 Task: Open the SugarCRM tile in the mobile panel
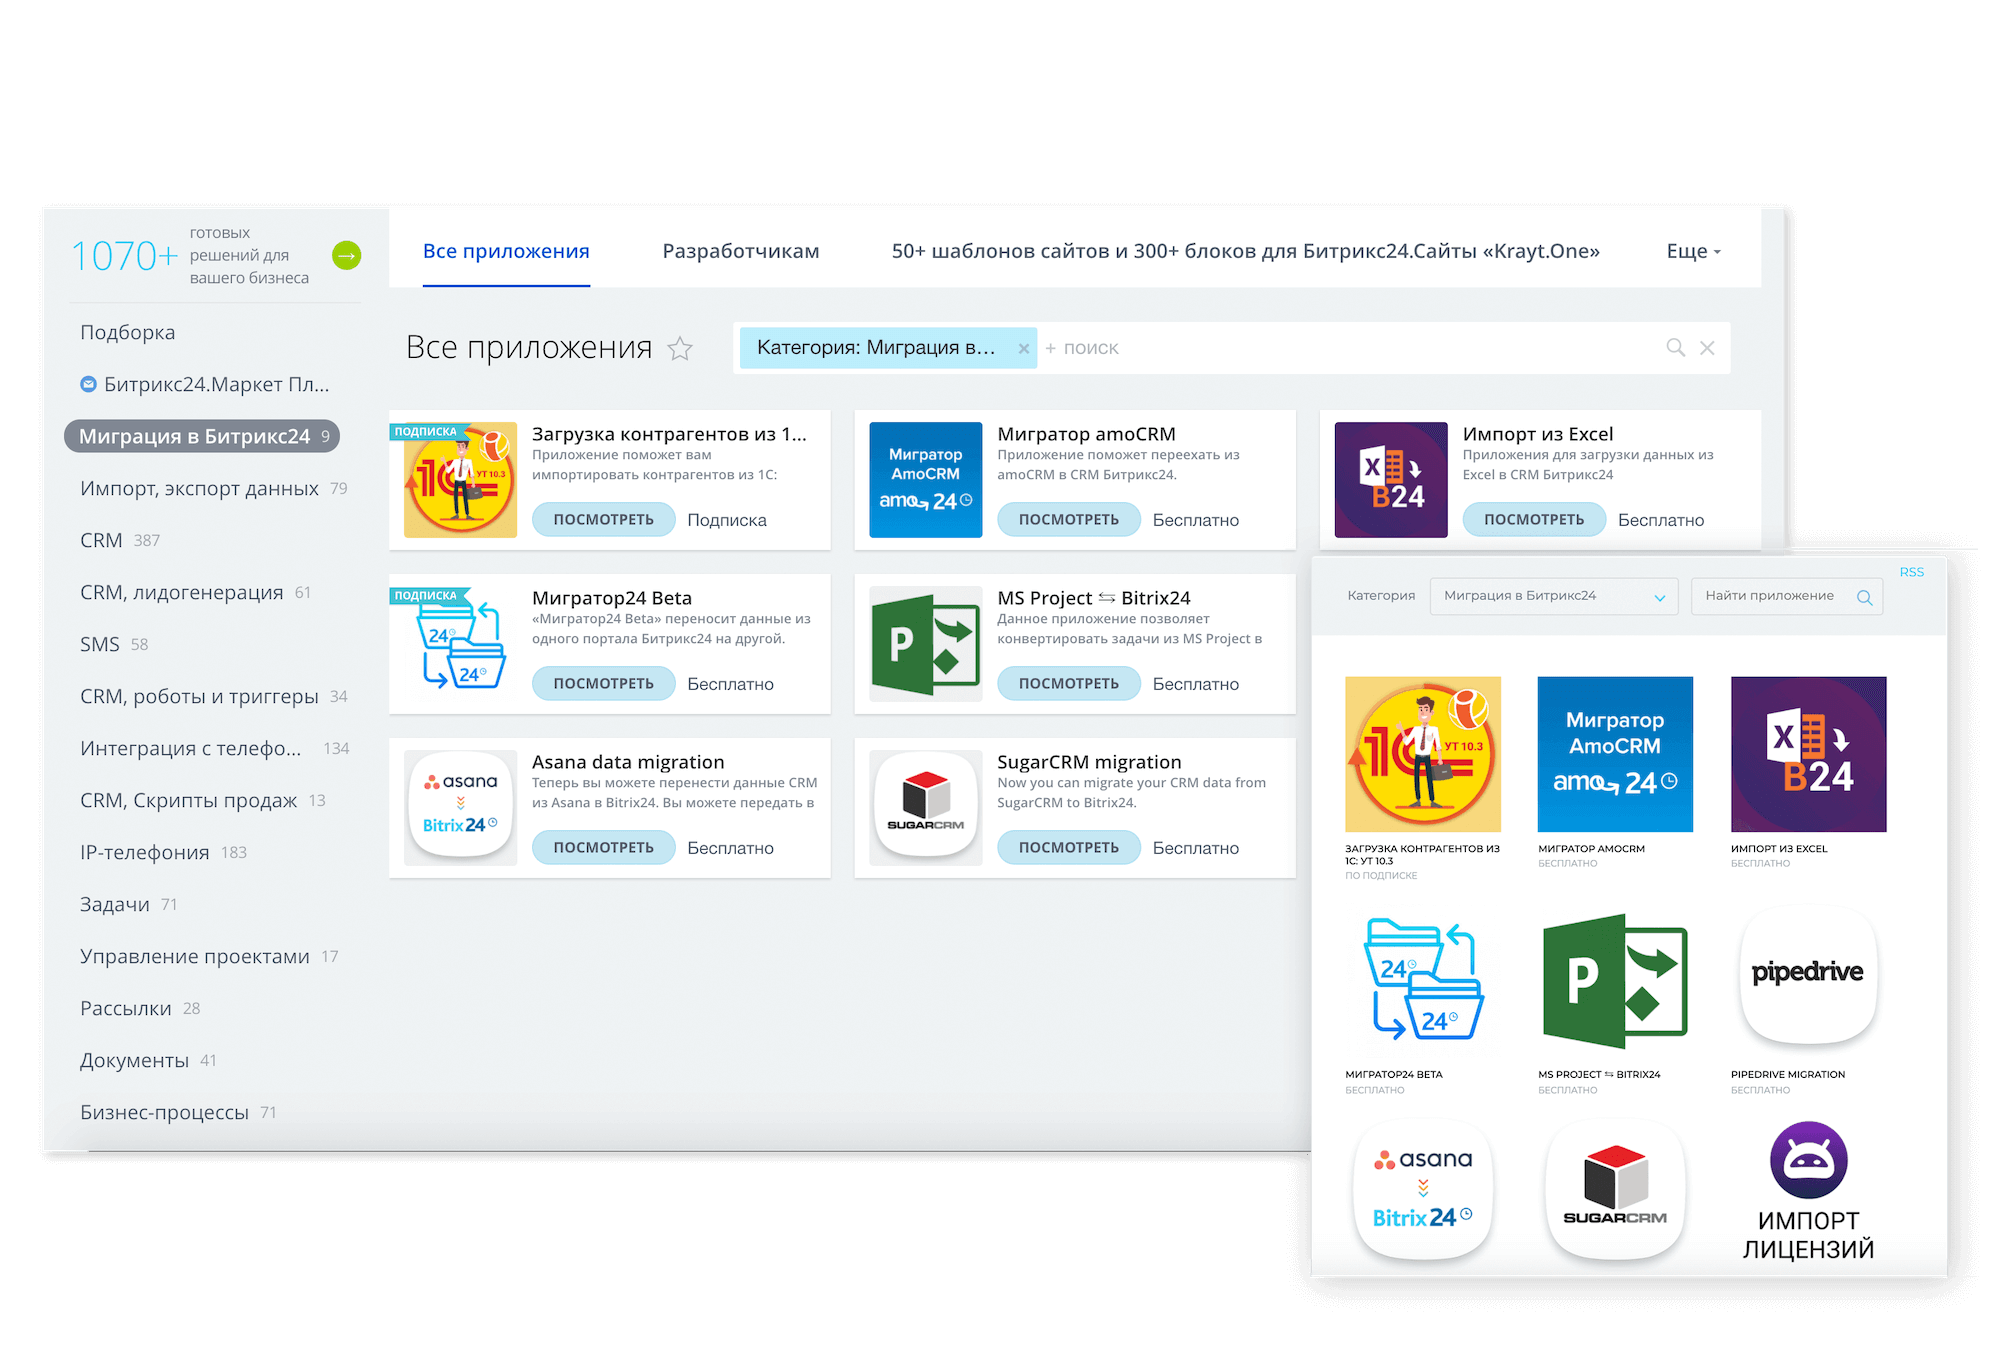pyautogui.click(x=1615, y=1190)
